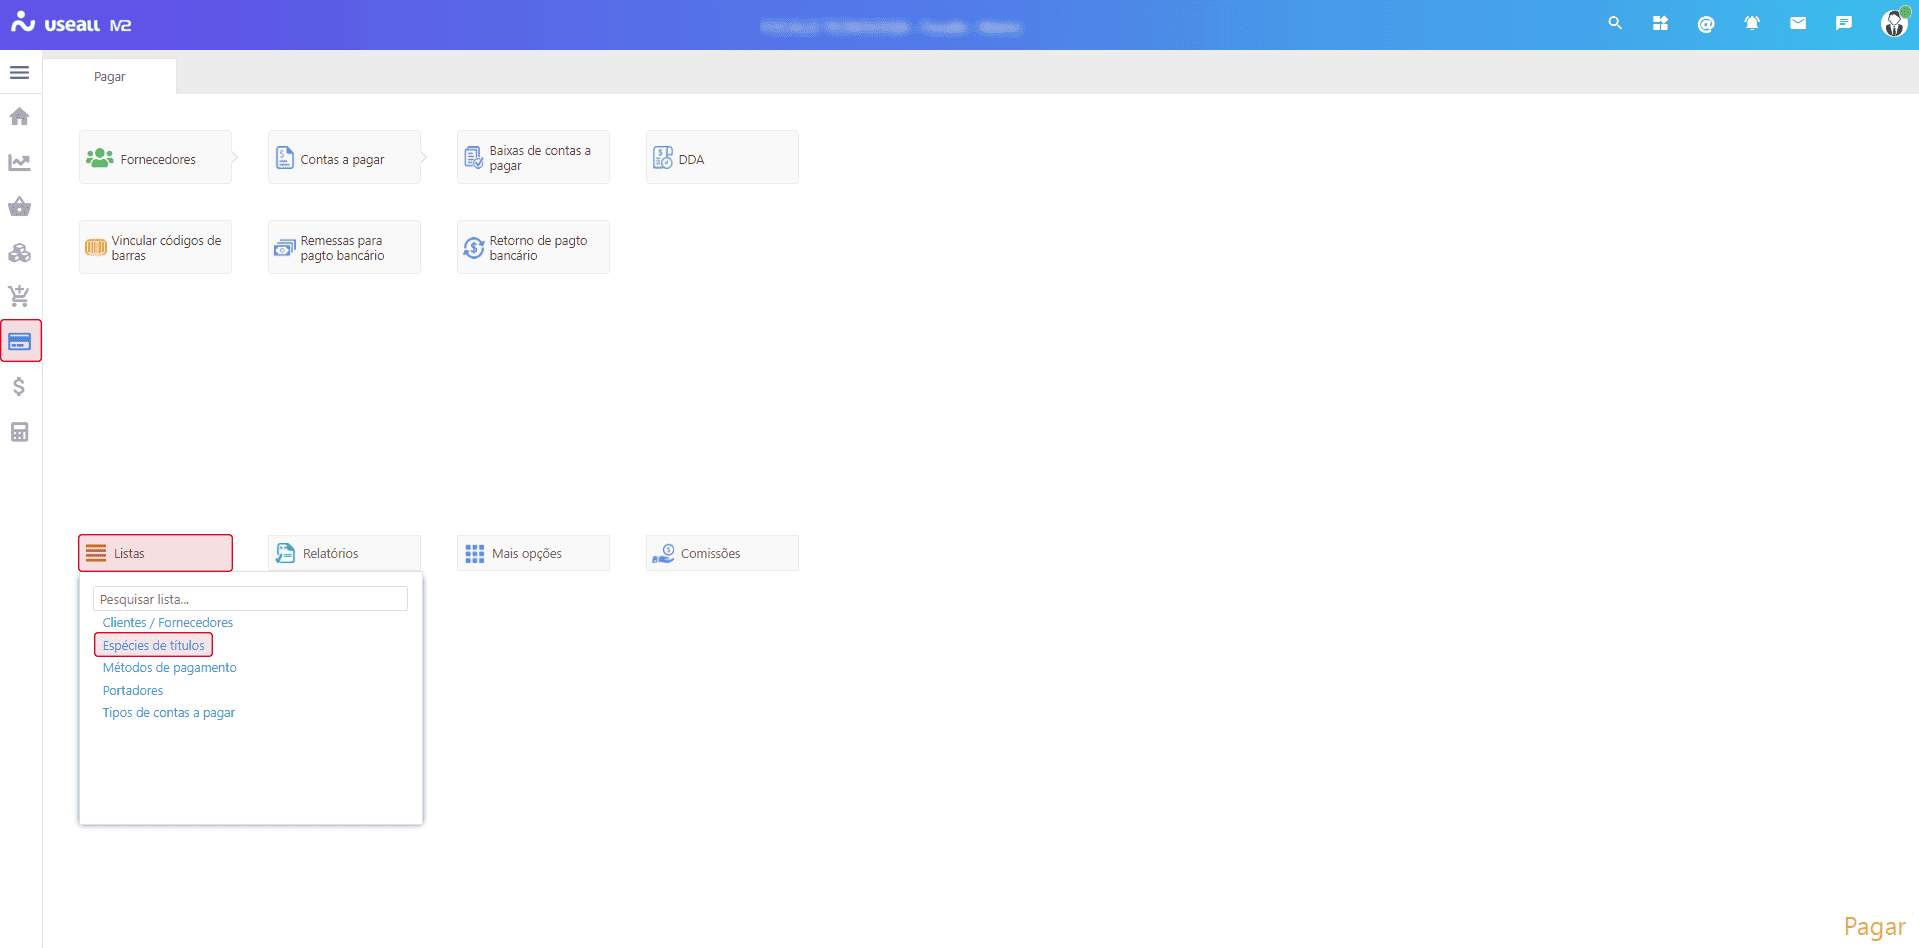
Task: Open the shopping cart sidebar icon
Action: click(x=19, y=296)
